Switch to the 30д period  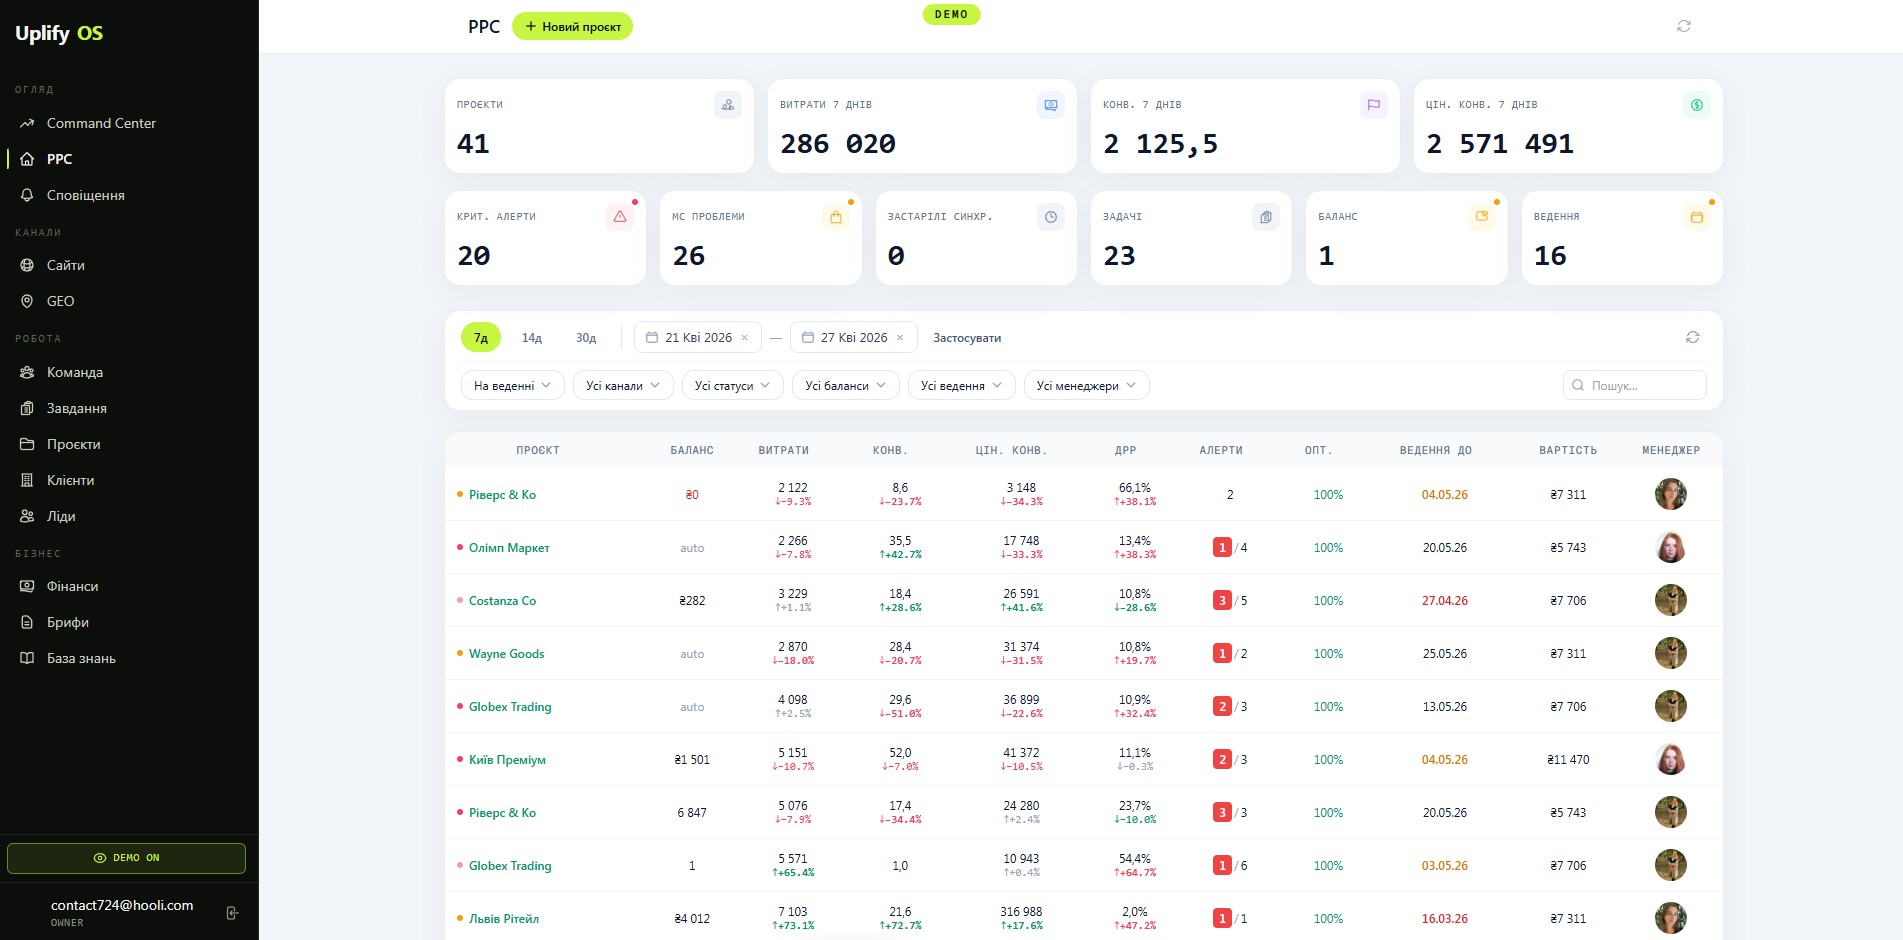[586, 338]
